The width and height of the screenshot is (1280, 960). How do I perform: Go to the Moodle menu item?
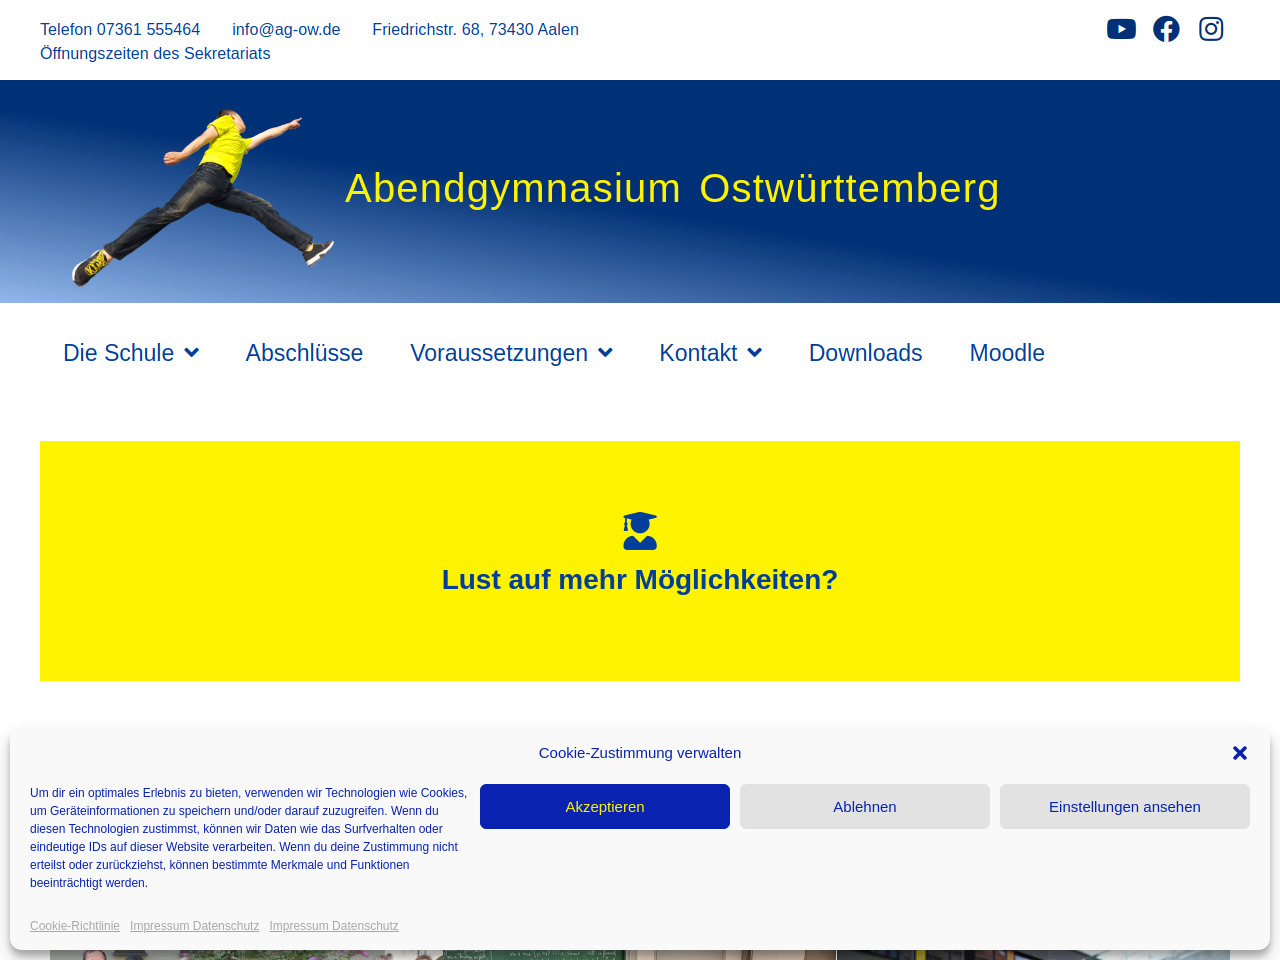point(1006,353)
